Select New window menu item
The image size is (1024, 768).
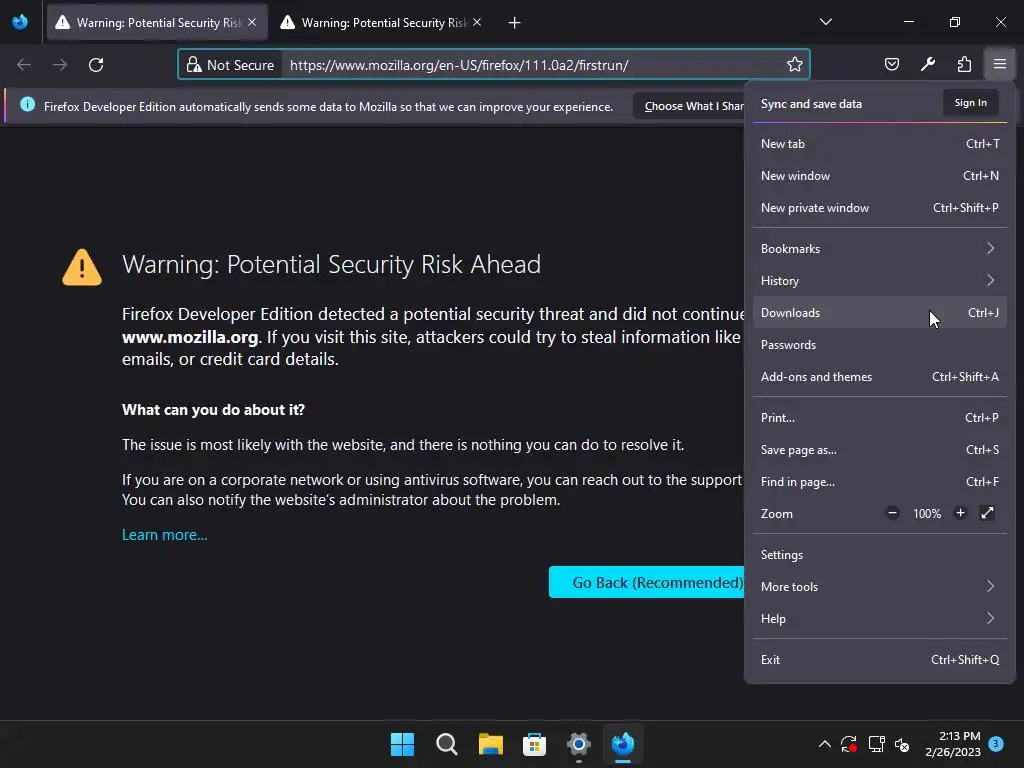pyautogui.click(x=880, y=176)
